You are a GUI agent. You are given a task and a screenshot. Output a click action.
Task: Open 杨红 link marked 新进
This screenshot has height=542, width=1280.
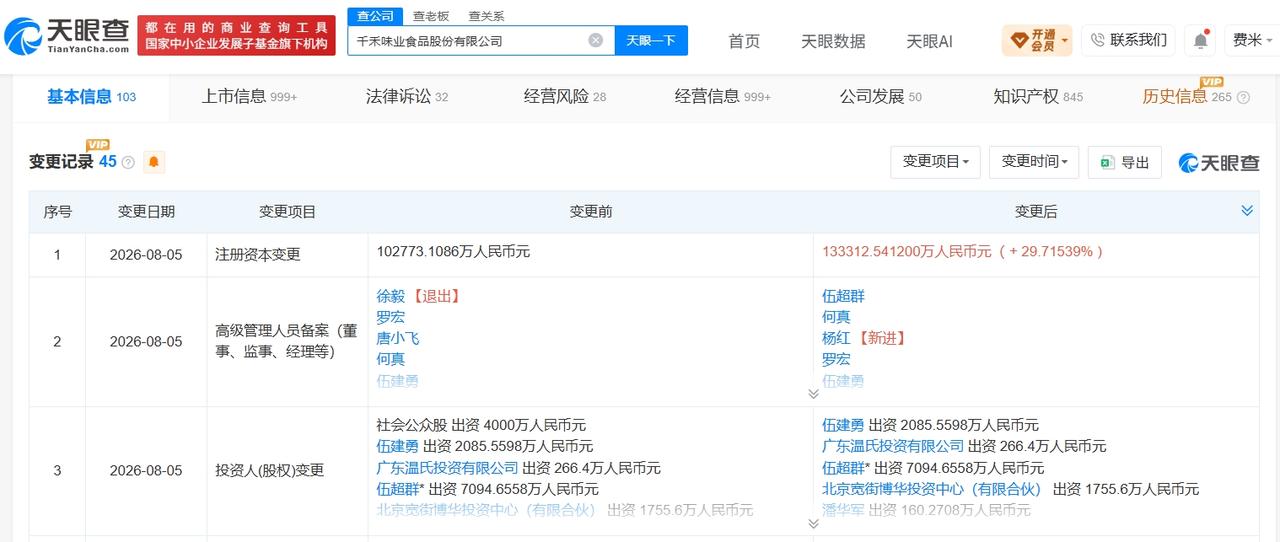point(836,338)
